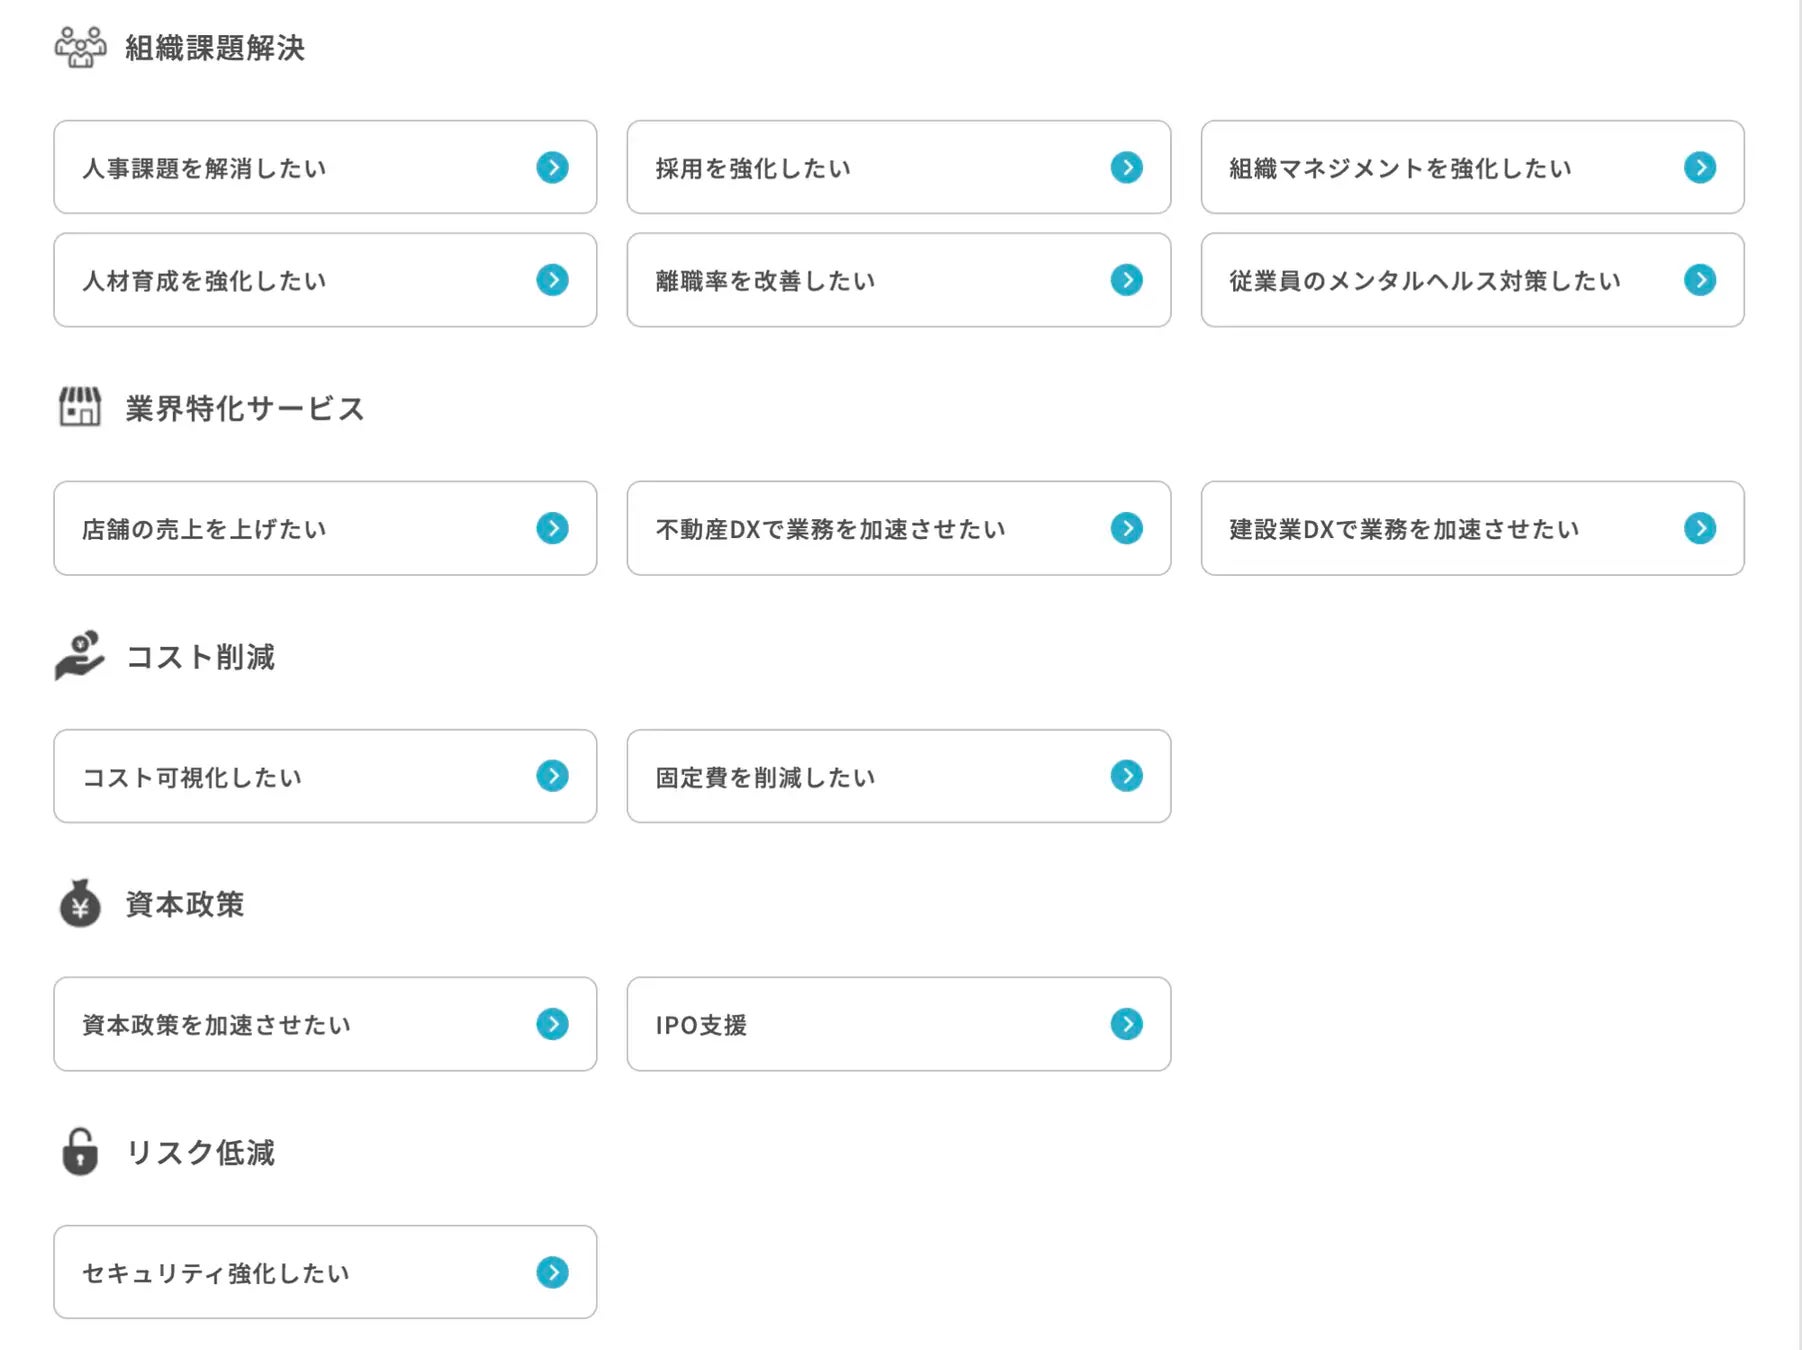Click arrow icon on 組織マネジメントを強化したい

pos(1699,167)
